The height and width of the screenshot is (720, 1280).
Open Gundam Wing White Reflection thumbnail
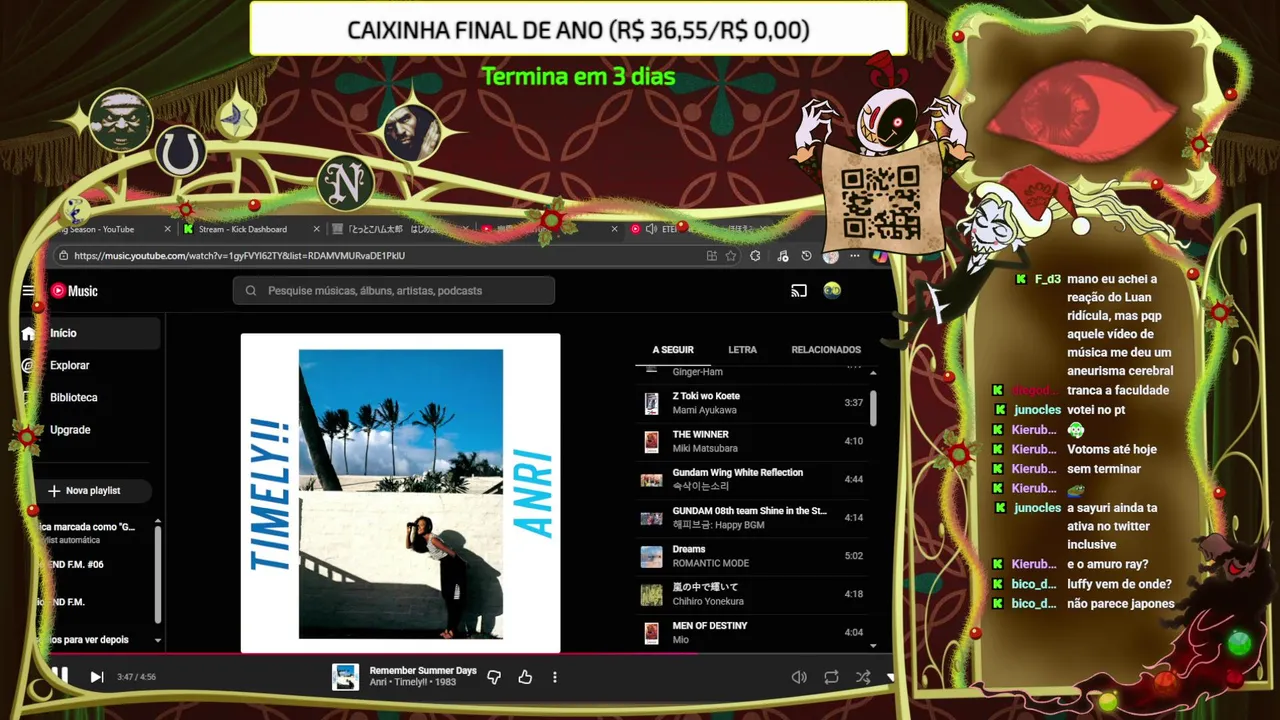coord(652,479)
